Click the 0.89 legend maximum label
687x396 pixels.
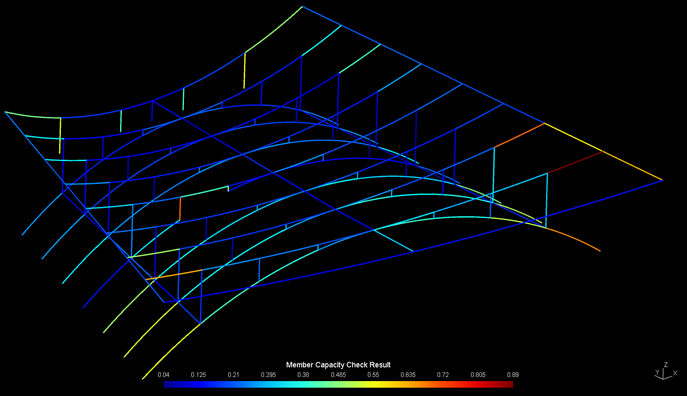[x=513, y=375]
